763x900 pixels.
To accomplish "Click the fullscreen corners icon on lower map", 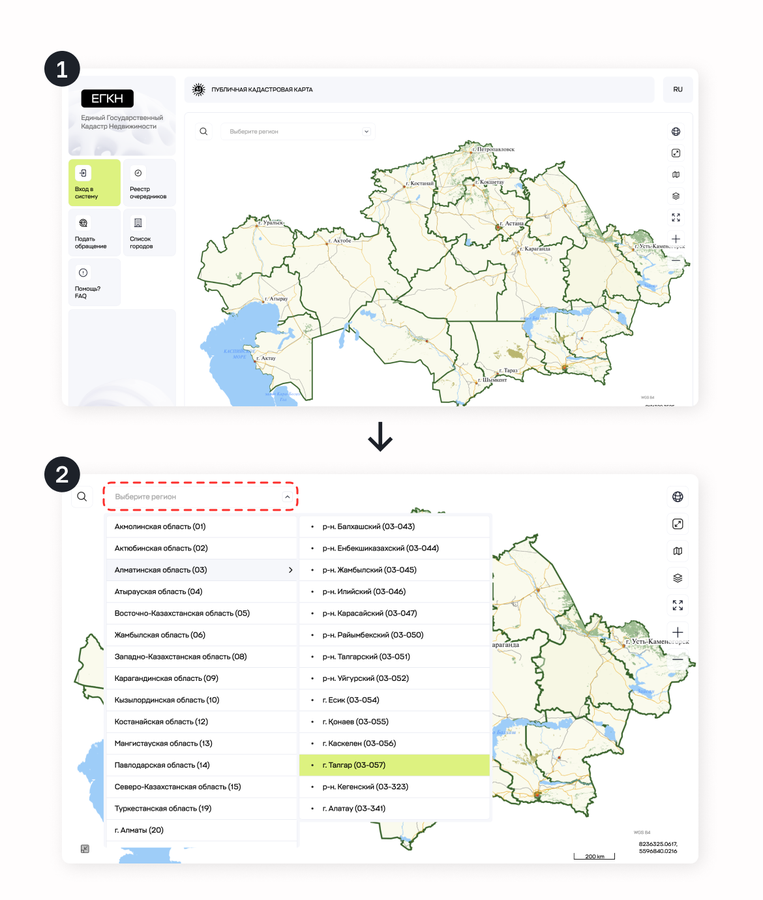I will tap(677, 605).
